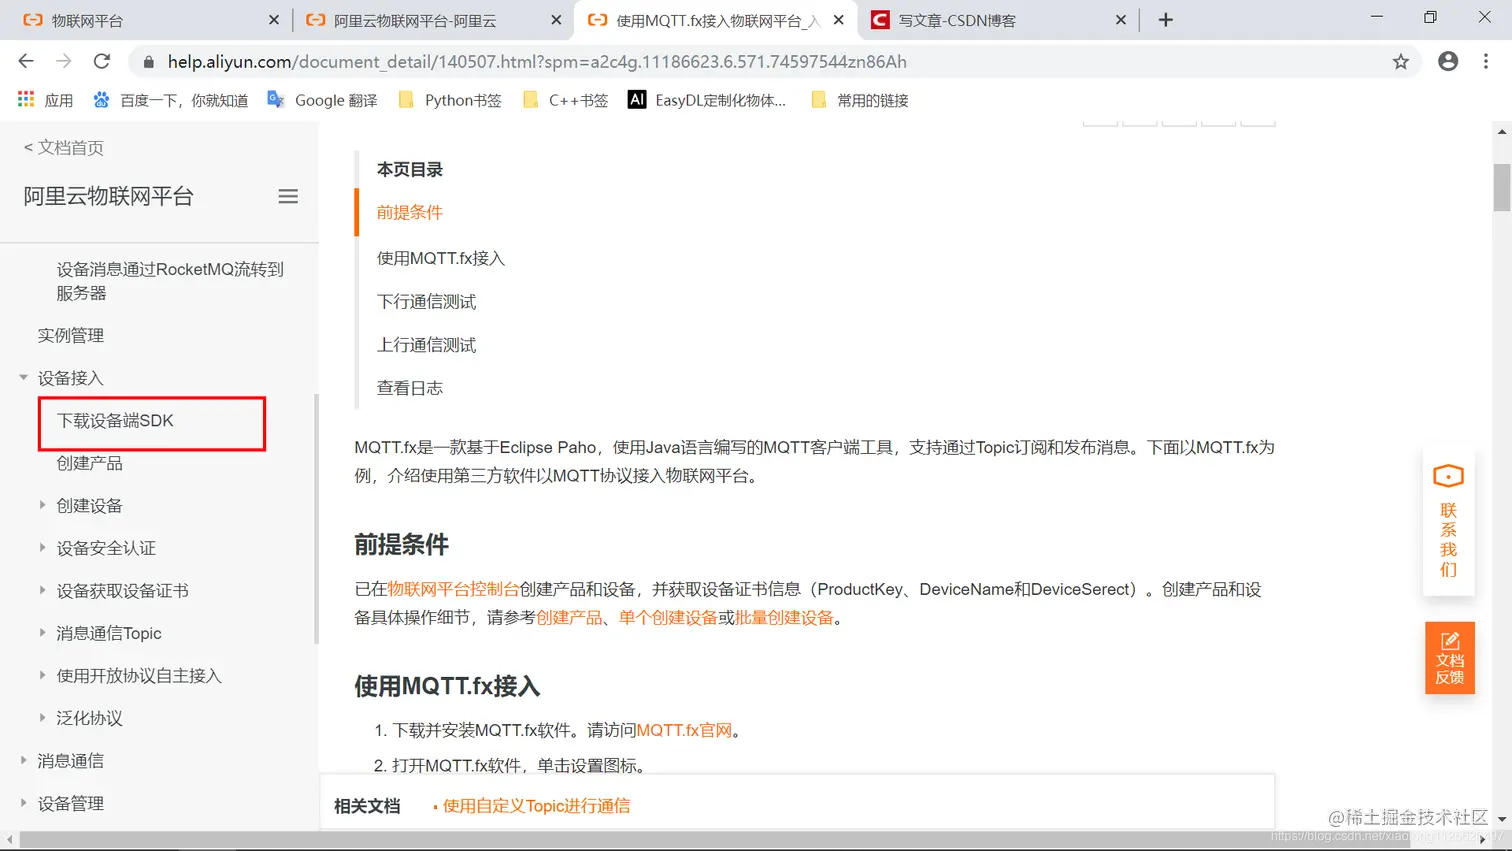The image size is (1512, 851).
Task: Close the 使用MQTT.fx接入物联网平台 tab
Action: point(838,20)
